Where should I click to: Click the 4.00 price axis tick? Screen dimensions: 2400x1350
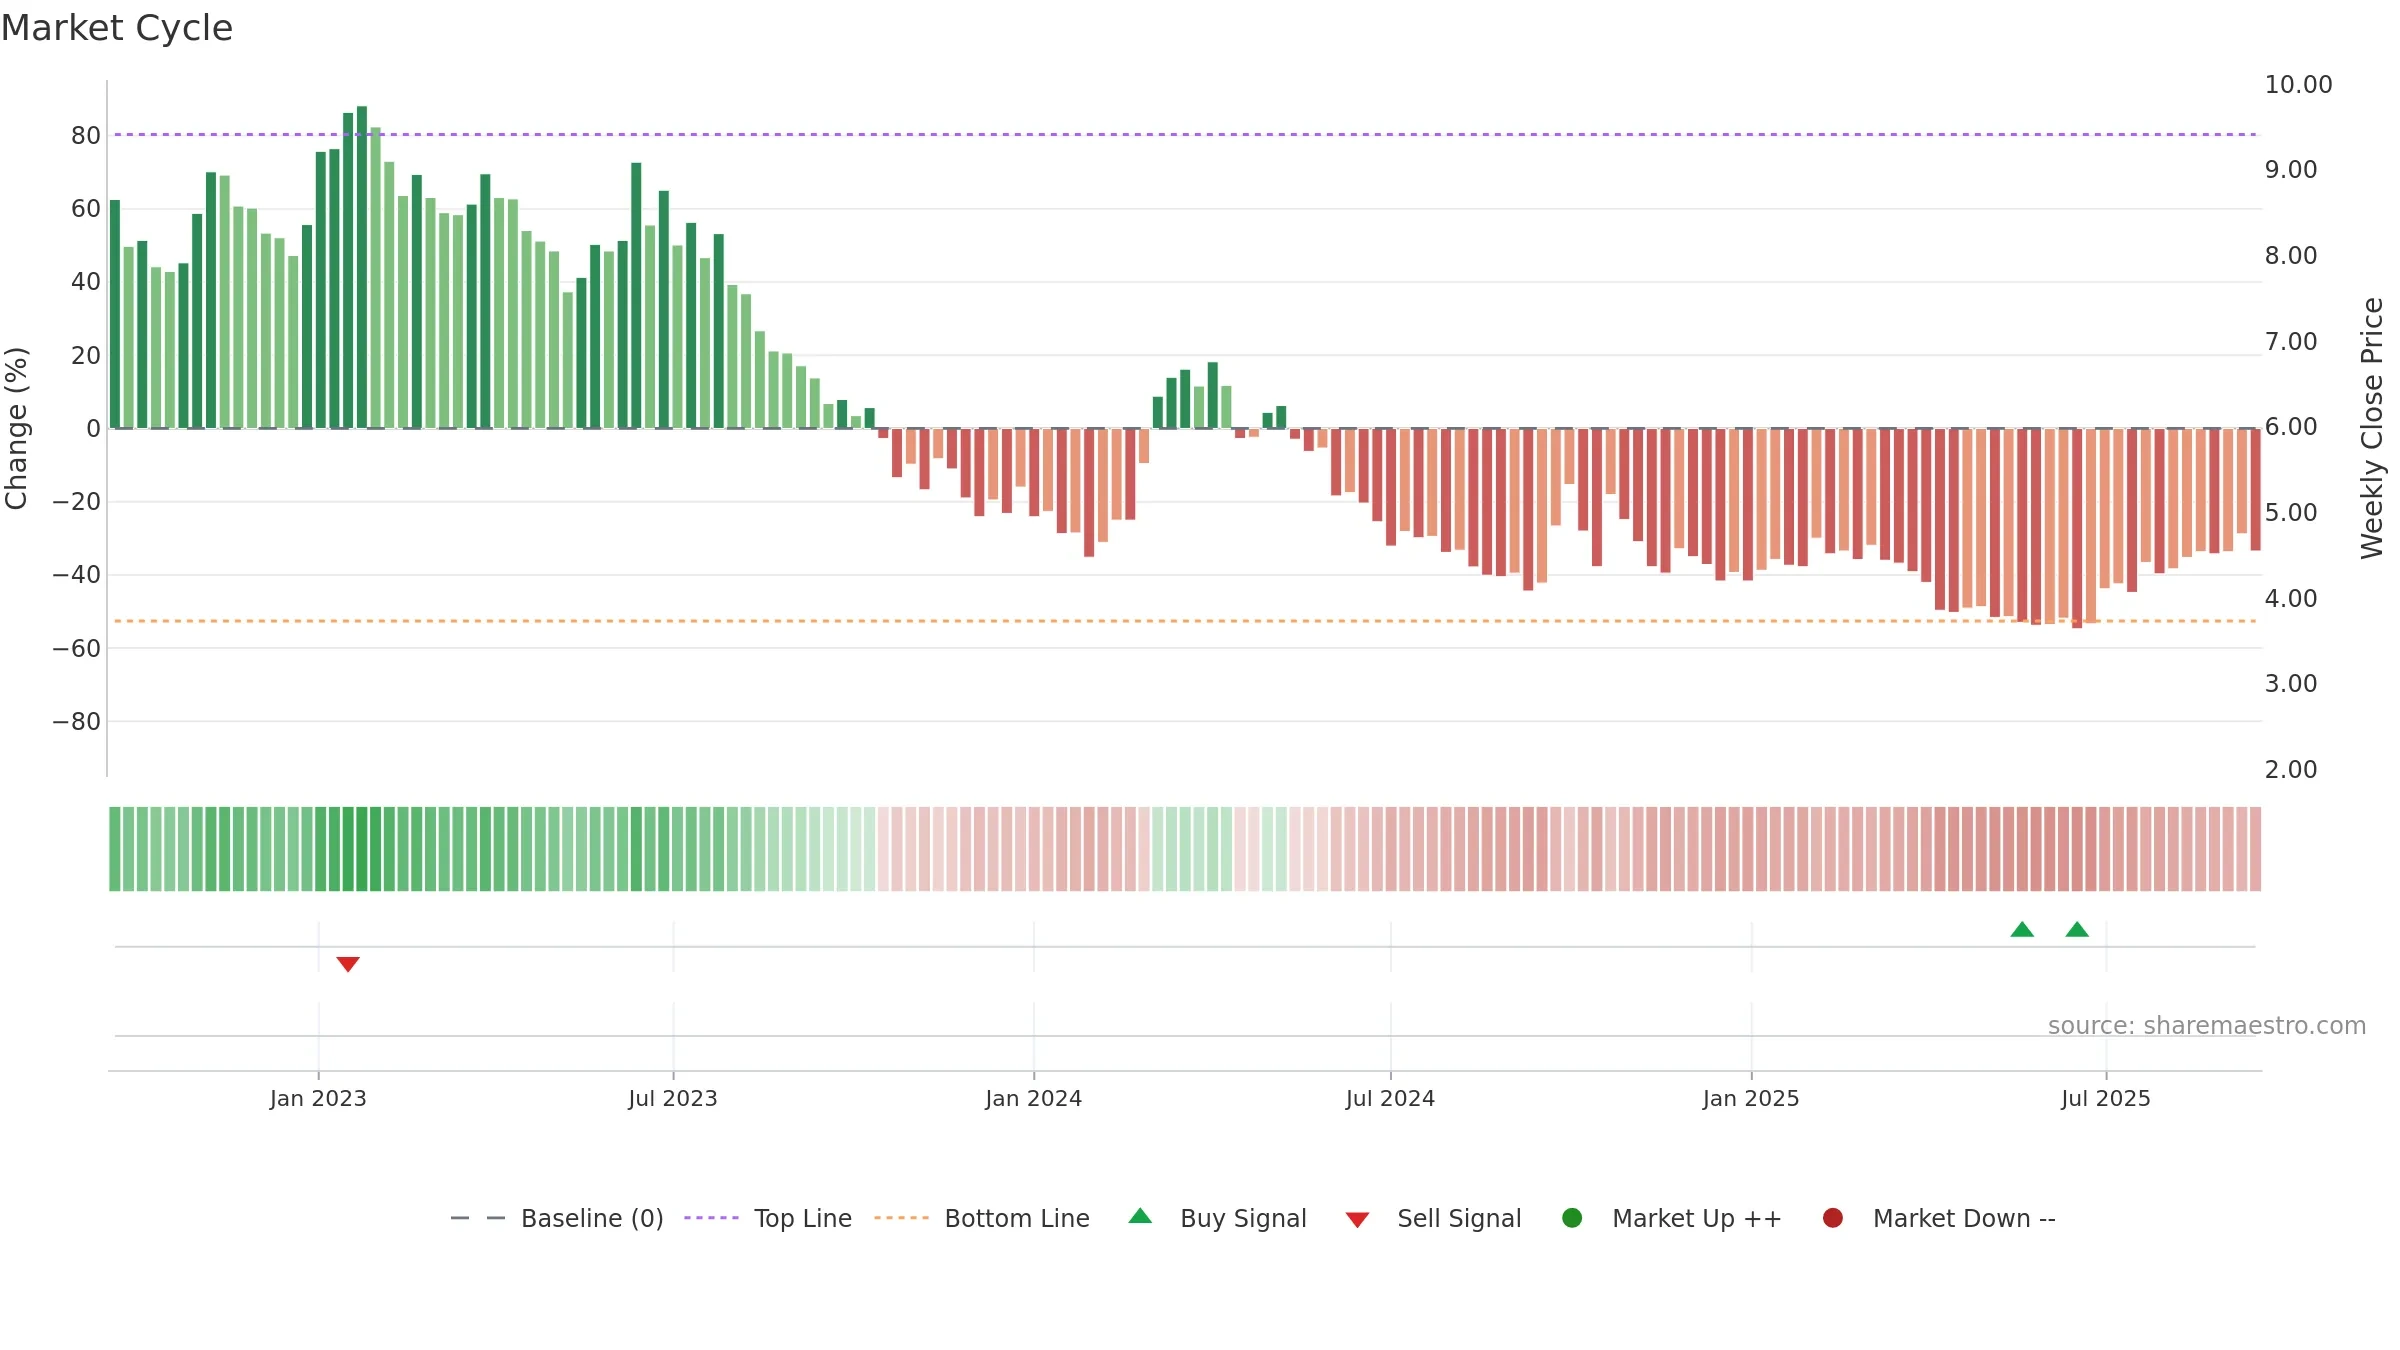[x=2291, y=599]
